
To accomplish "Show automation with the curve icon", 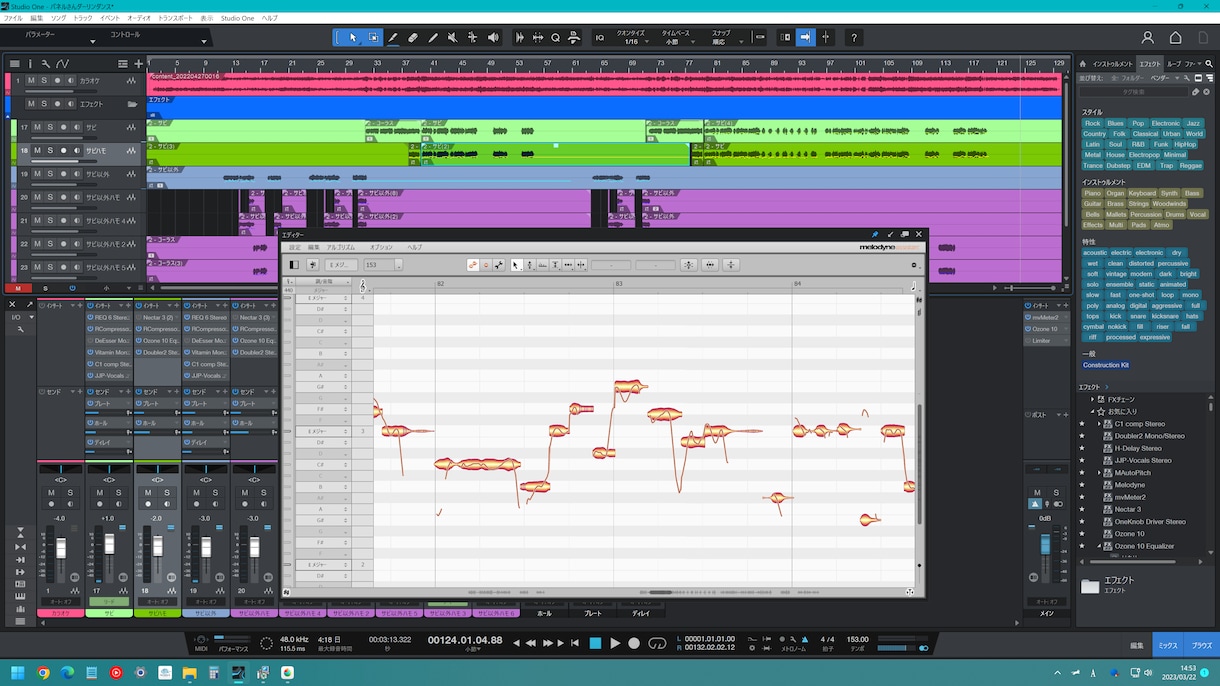I will coord(62,64).
